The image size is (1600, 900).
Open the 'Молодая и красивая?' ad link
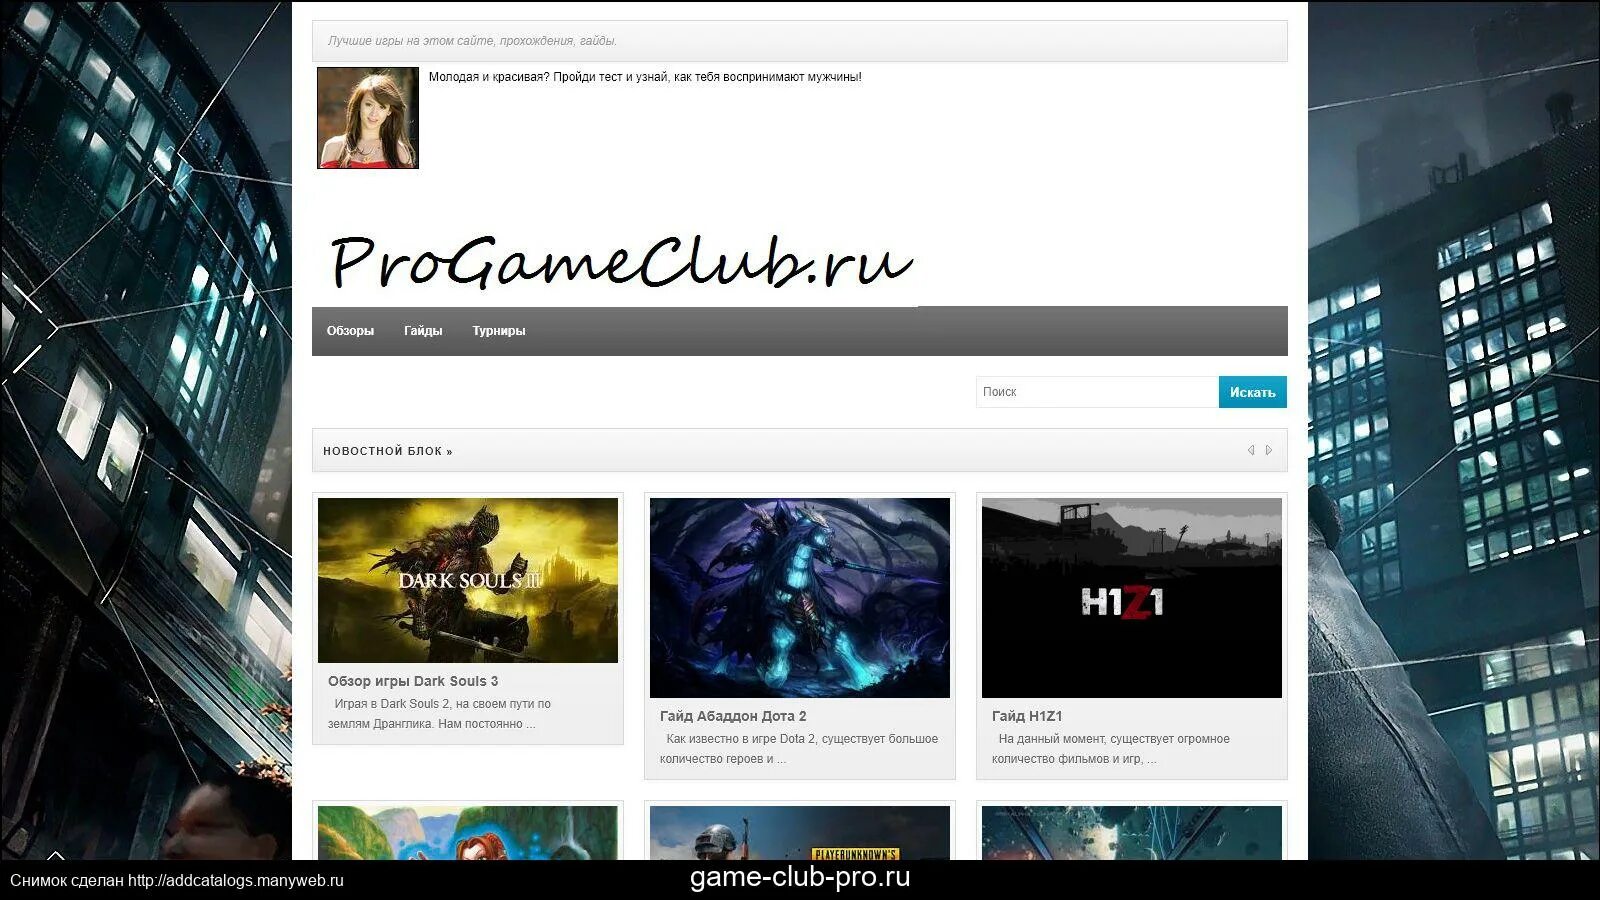click(x=645, y=77)
